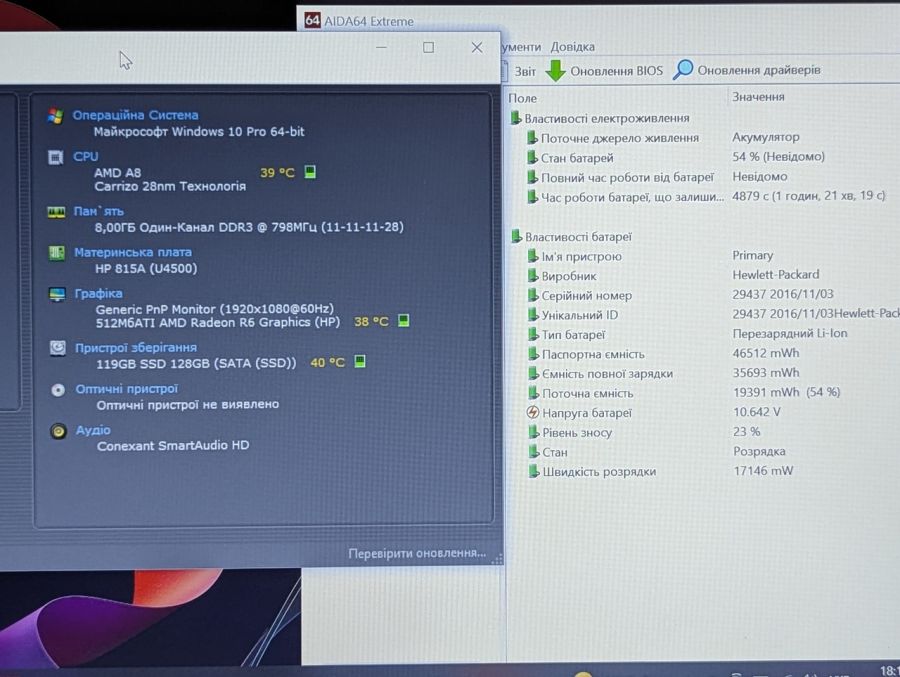Click the Перезарядний Li-Ion value

point(790,334)
